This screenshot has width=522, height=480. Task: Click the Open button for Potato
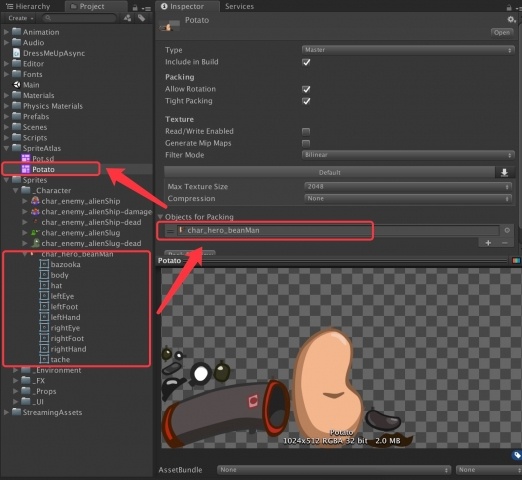(502, 32)
